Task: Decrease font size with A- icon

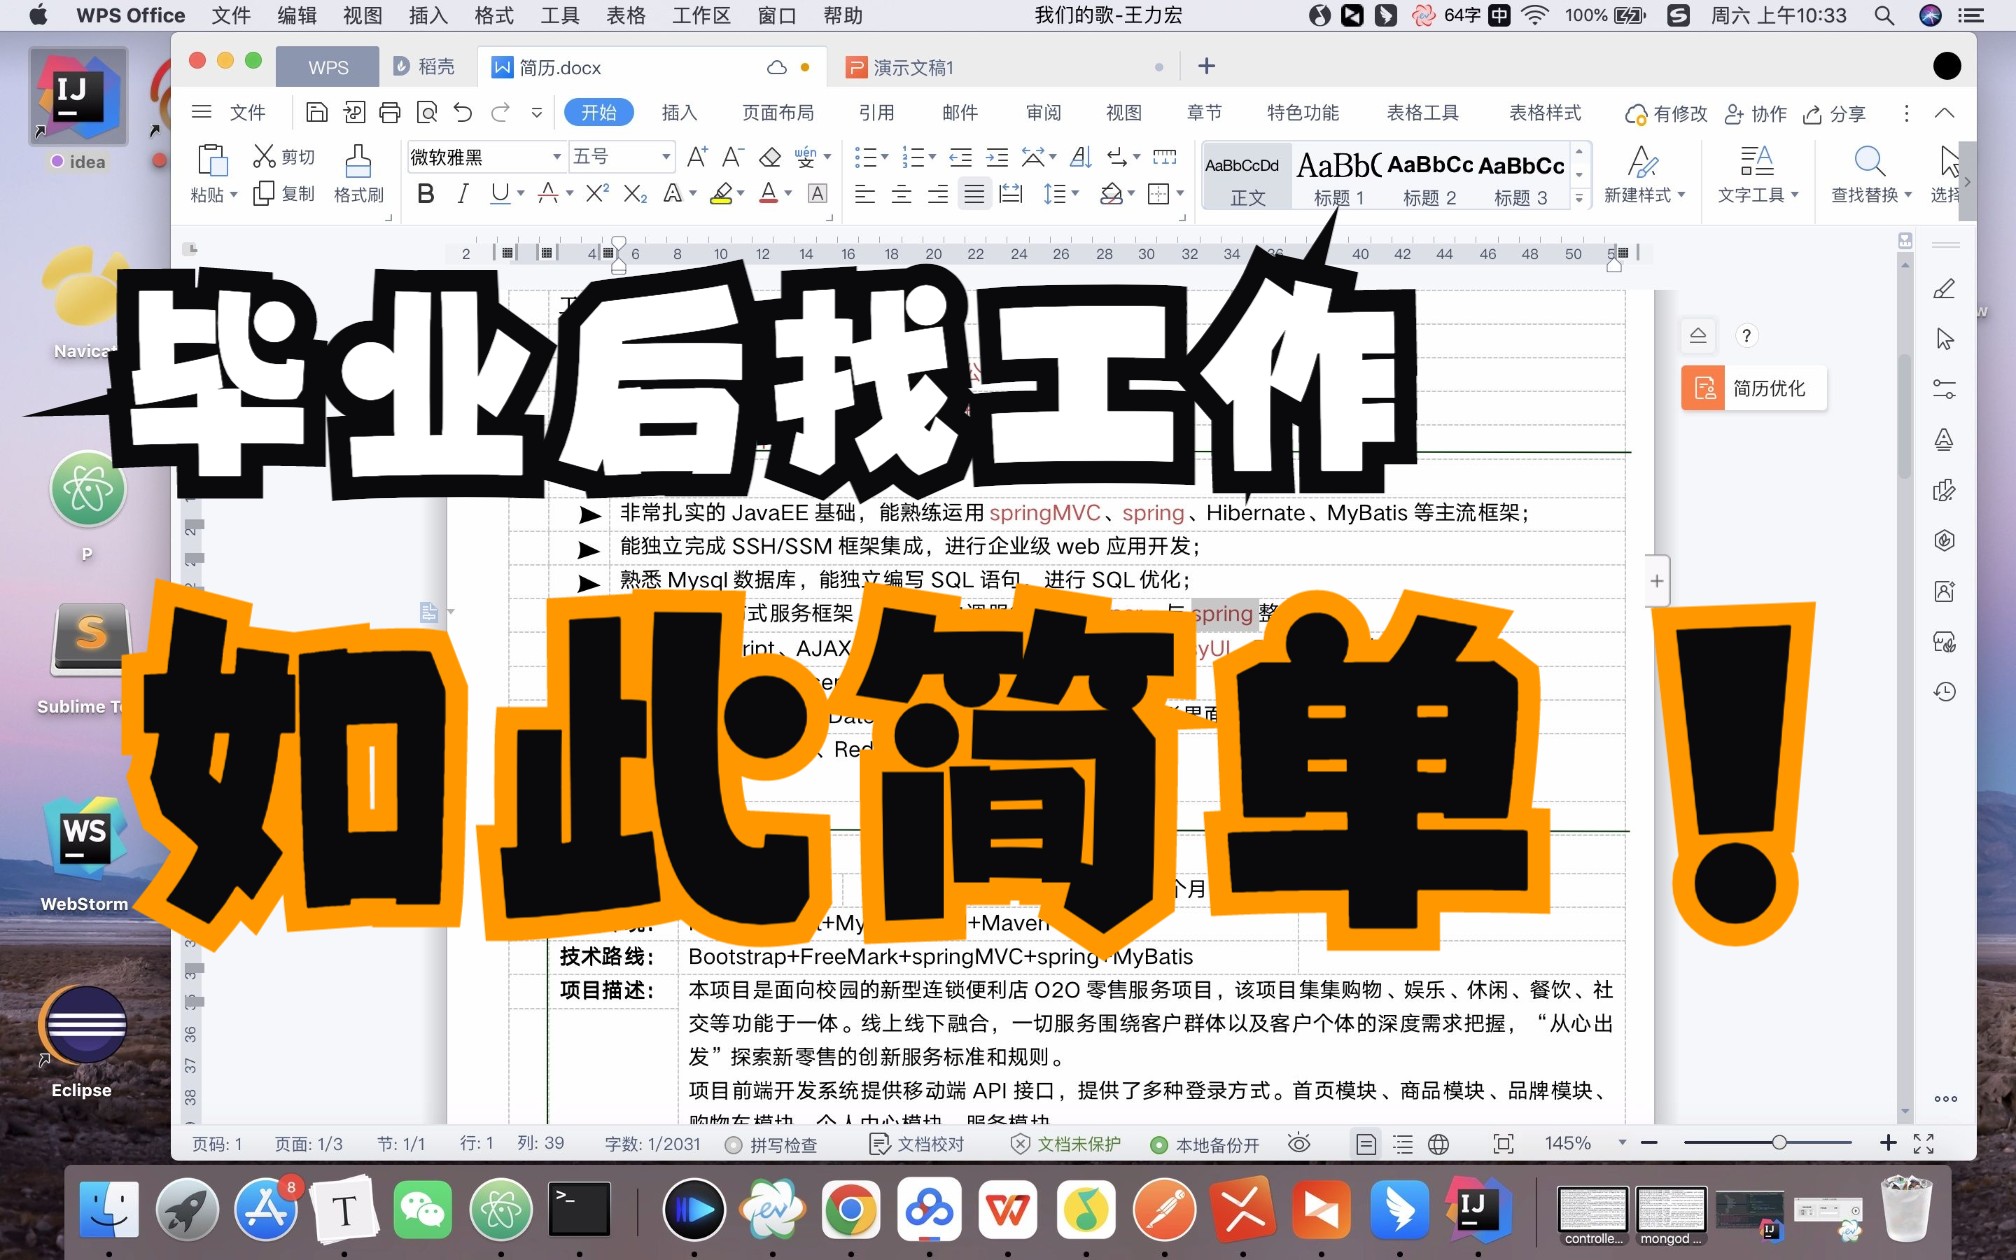Action: pos(733,157)
